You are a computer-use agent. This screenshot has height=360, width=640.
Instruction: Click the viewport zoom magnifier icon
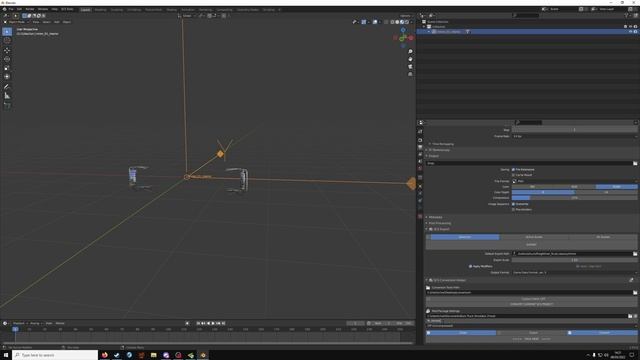(x=410, y=51)
